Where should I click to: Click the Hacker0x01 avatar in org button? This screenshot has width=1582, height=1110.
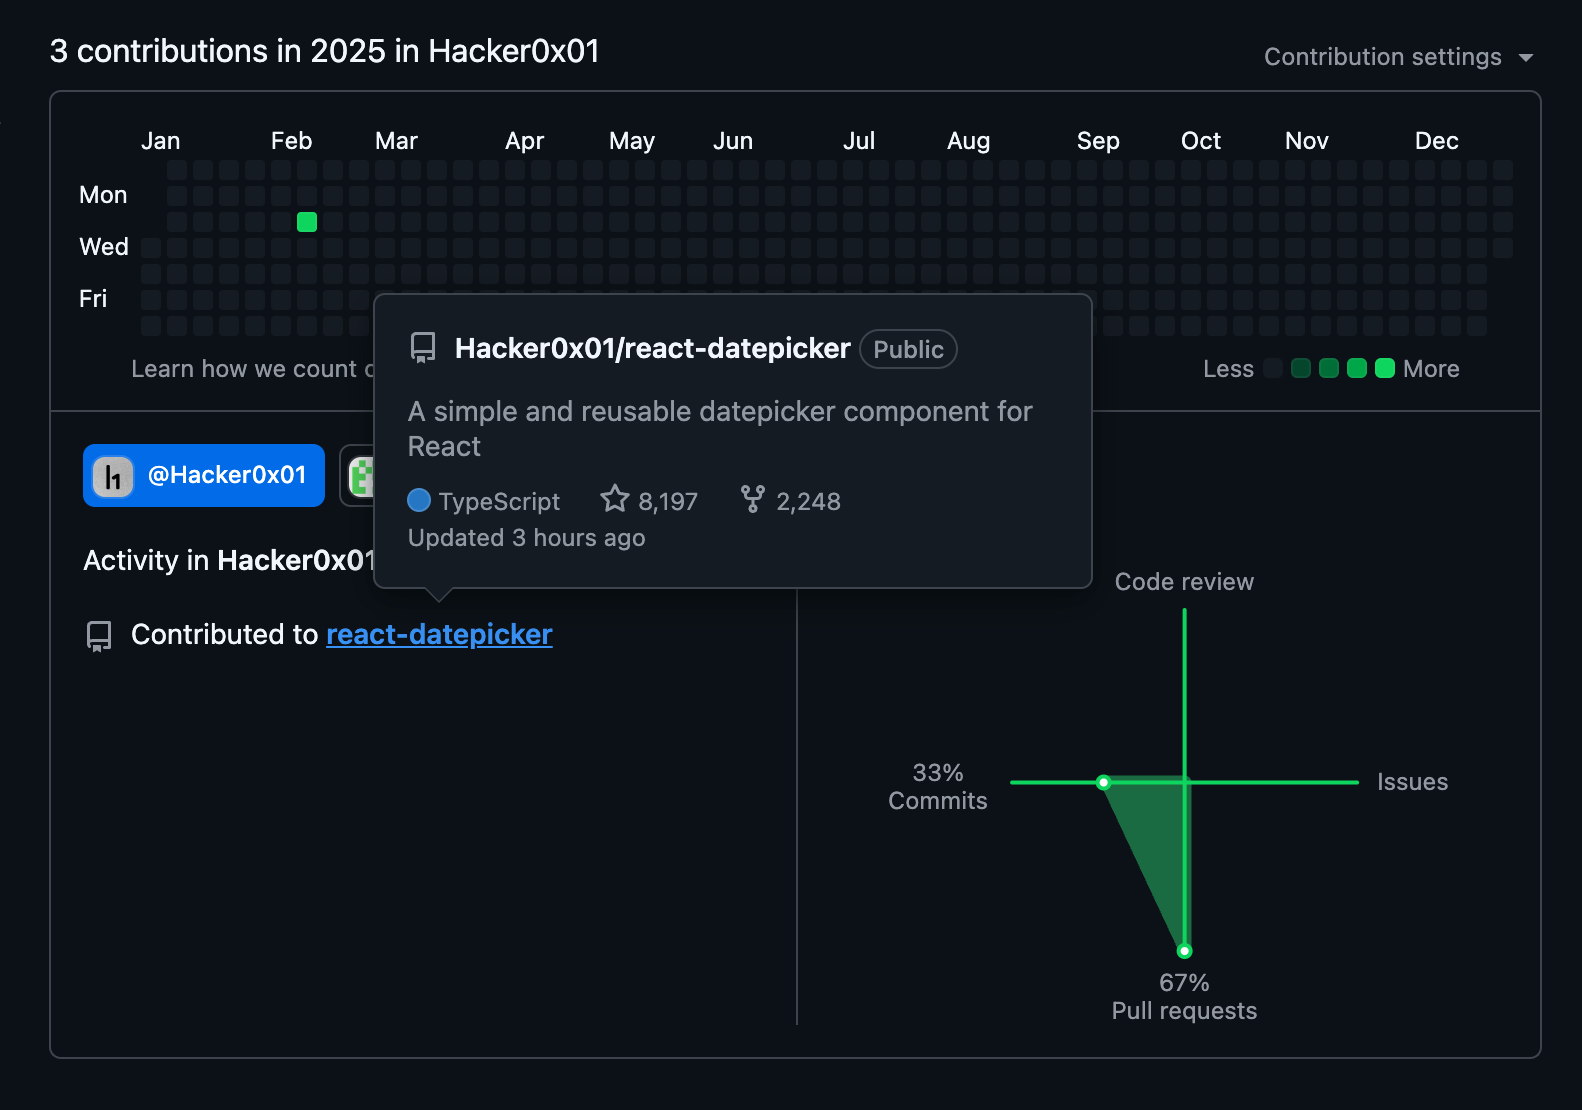coord(113,476)
